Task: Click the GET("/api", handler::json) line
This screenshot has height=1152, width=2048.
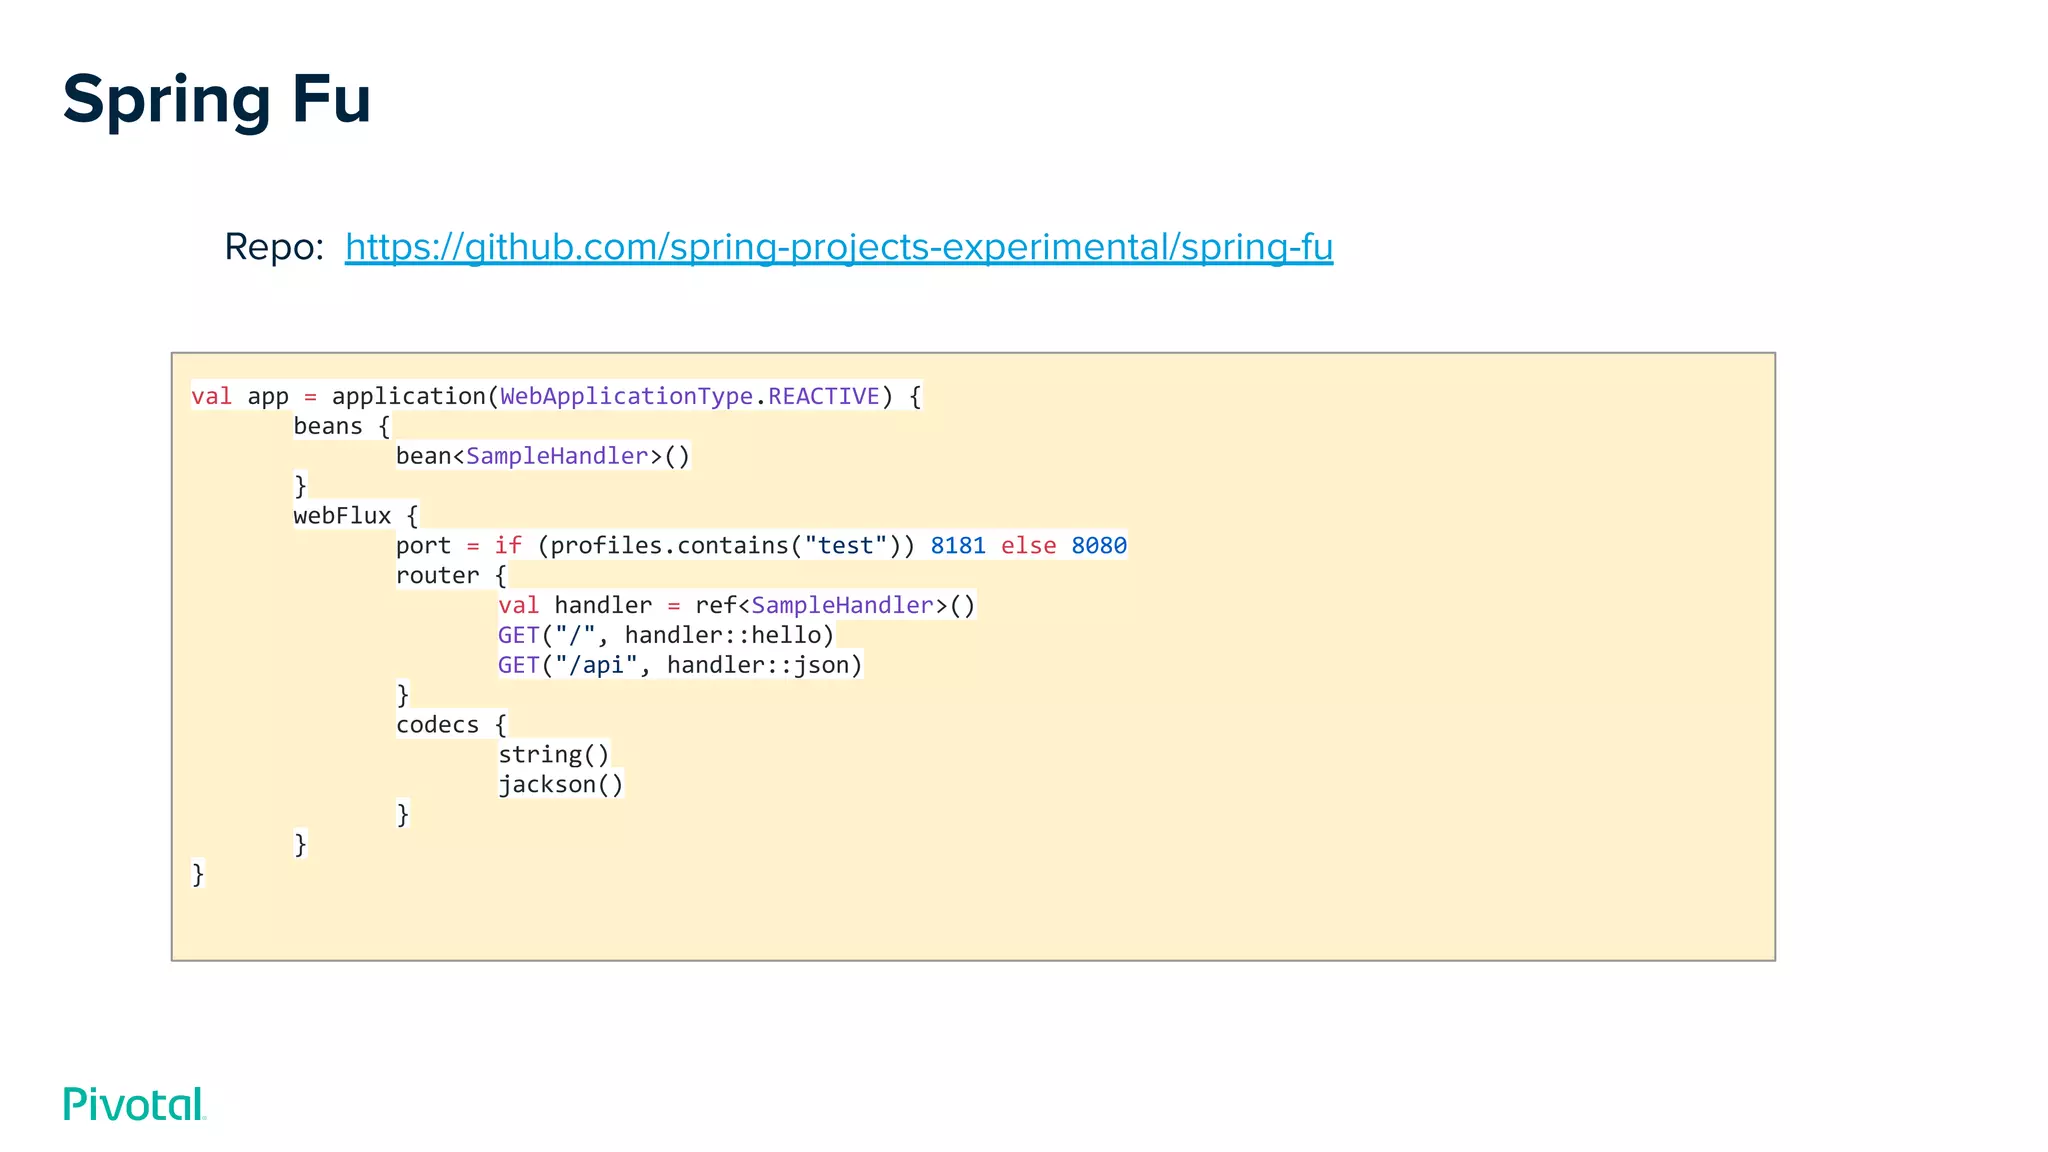Action: (680, 665)
